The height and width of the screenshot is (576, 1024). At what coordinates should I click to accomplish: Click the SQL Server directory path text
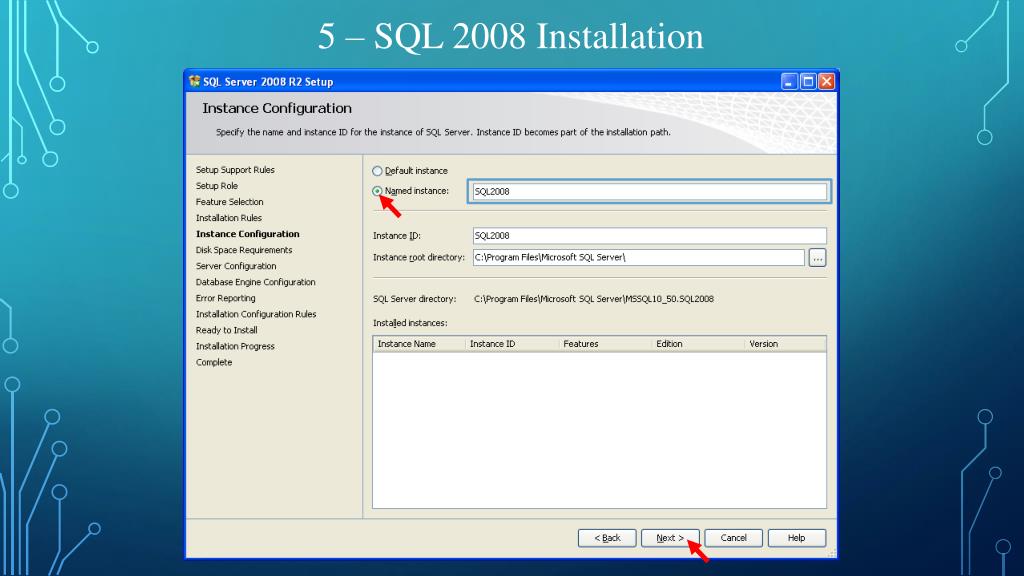(x=594, y=299)
